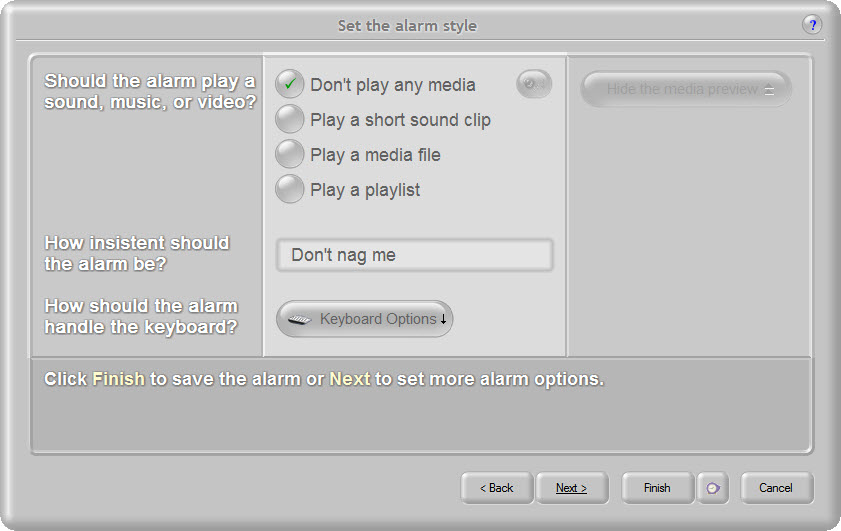Open the "Don't nag me" insistence dropdown
Screen dimensions: 841x531
tap(414, 255)
